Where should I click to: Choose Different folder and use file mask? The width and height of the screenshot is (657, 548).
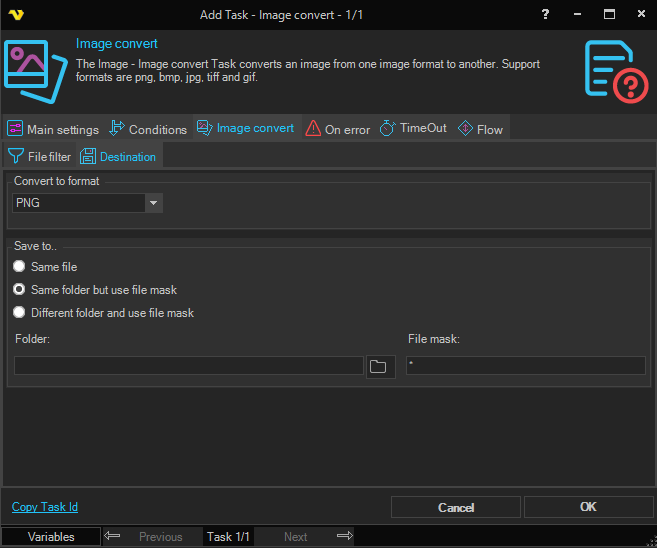point(20,313)
